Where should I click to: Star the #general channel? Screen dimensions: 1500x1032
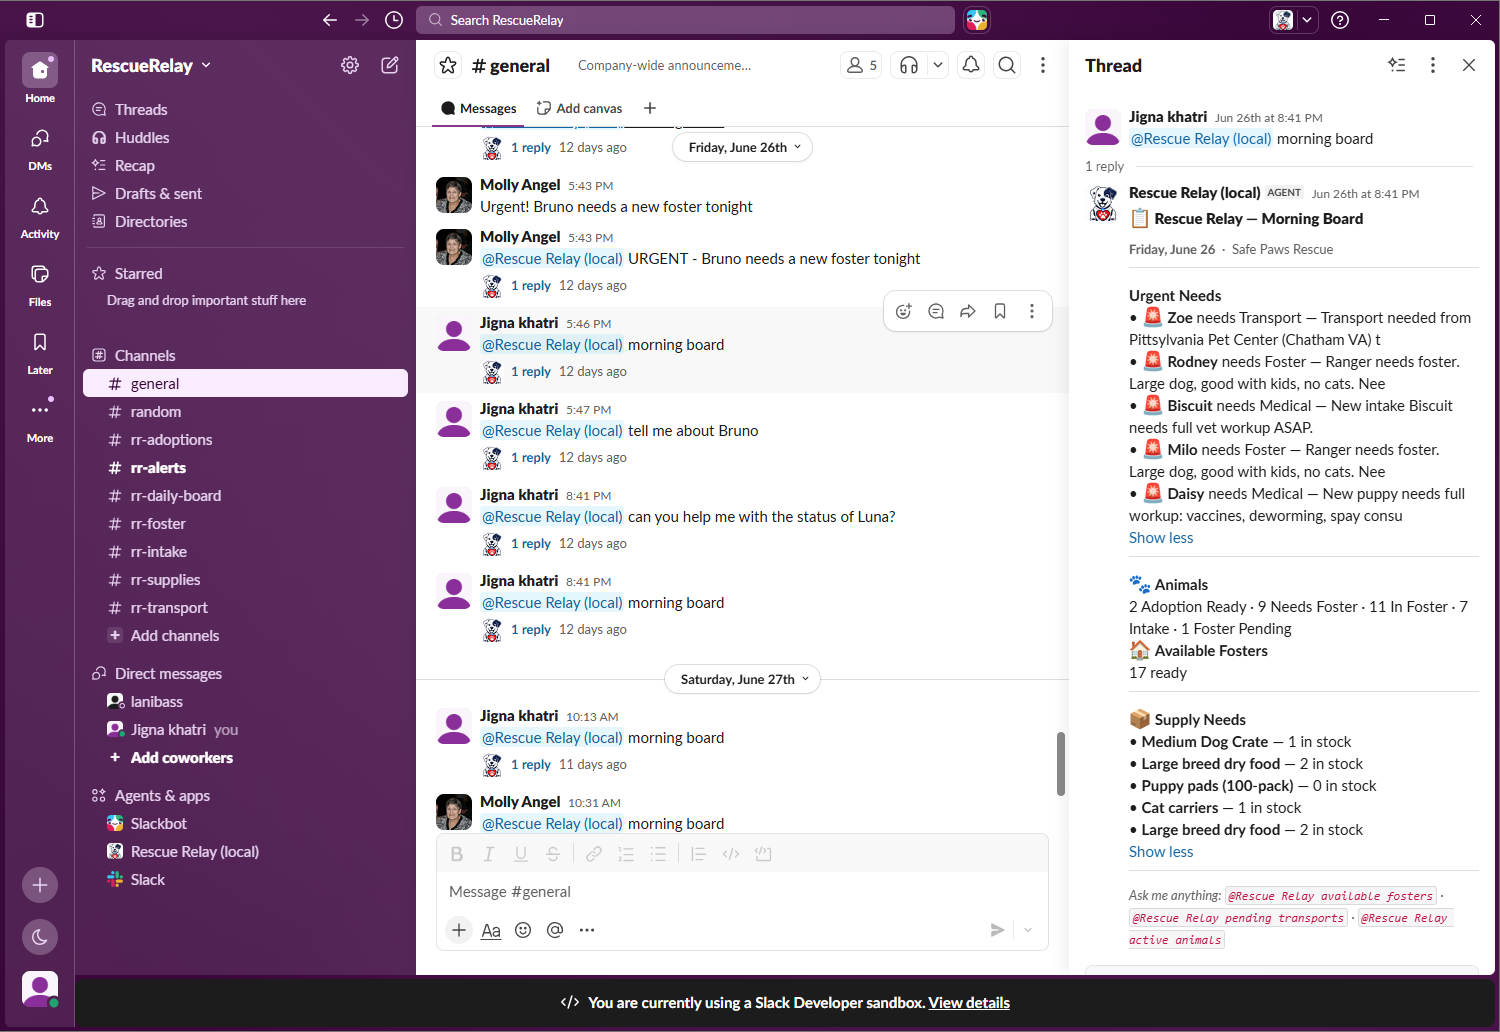tap(448, 65)
